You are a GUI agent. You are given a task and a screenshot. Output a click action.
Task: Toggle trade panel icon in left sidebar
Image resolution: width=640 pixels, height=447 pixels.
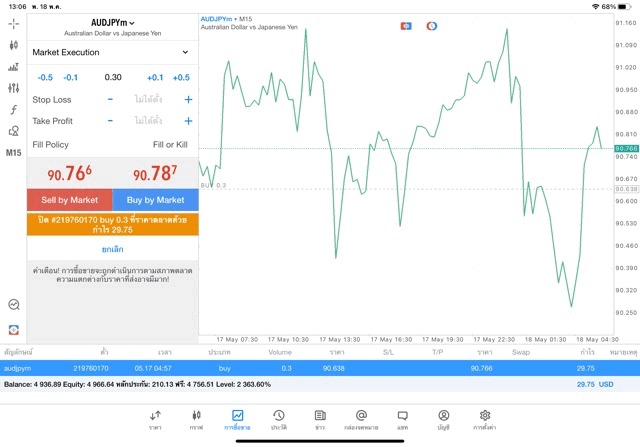(14, 330)
